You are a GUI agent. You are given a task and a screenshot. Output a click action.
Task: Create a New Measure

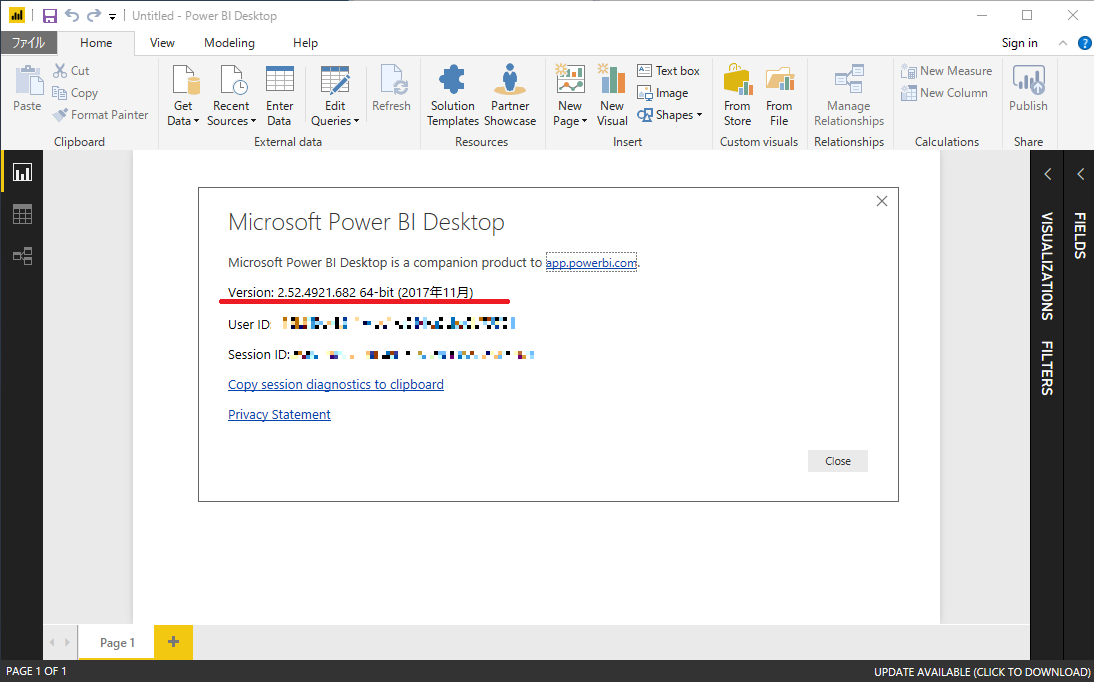click(x=946, y=71)
